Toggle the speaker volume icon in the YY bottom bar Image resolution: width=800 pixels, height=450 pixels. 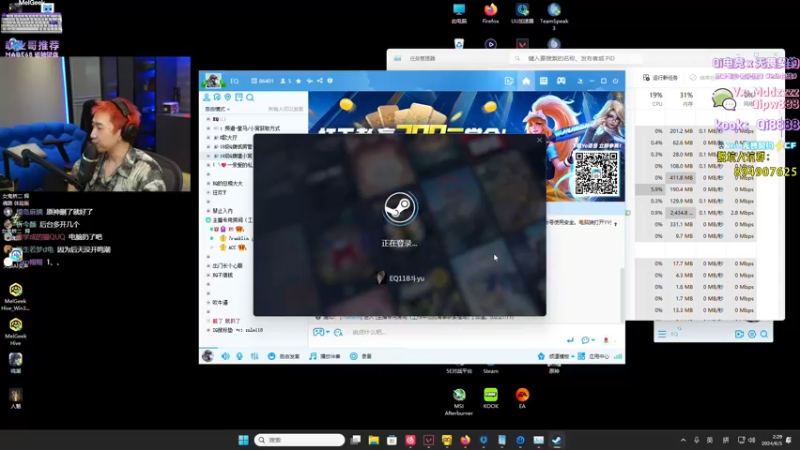click(x=226, y=356)
